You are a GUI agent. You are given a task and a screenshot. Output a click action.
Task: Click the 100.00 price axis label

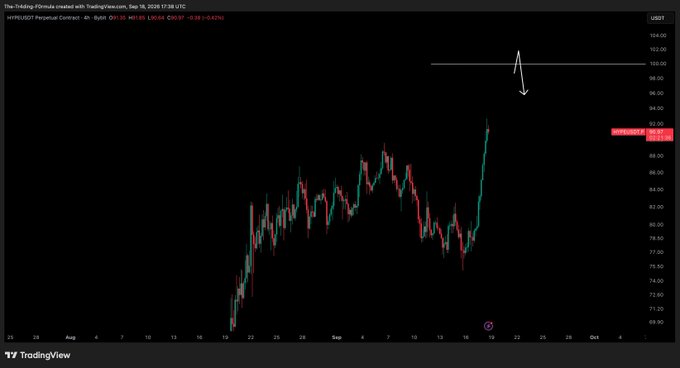pos(657,64)
